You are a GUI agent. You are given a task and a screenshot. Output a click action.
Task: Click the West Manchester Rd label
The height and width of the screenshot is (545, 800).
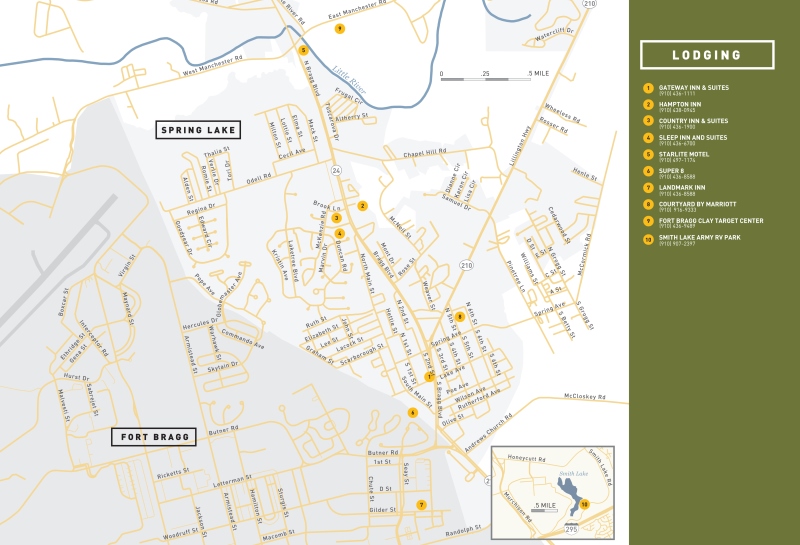point(213,66)
